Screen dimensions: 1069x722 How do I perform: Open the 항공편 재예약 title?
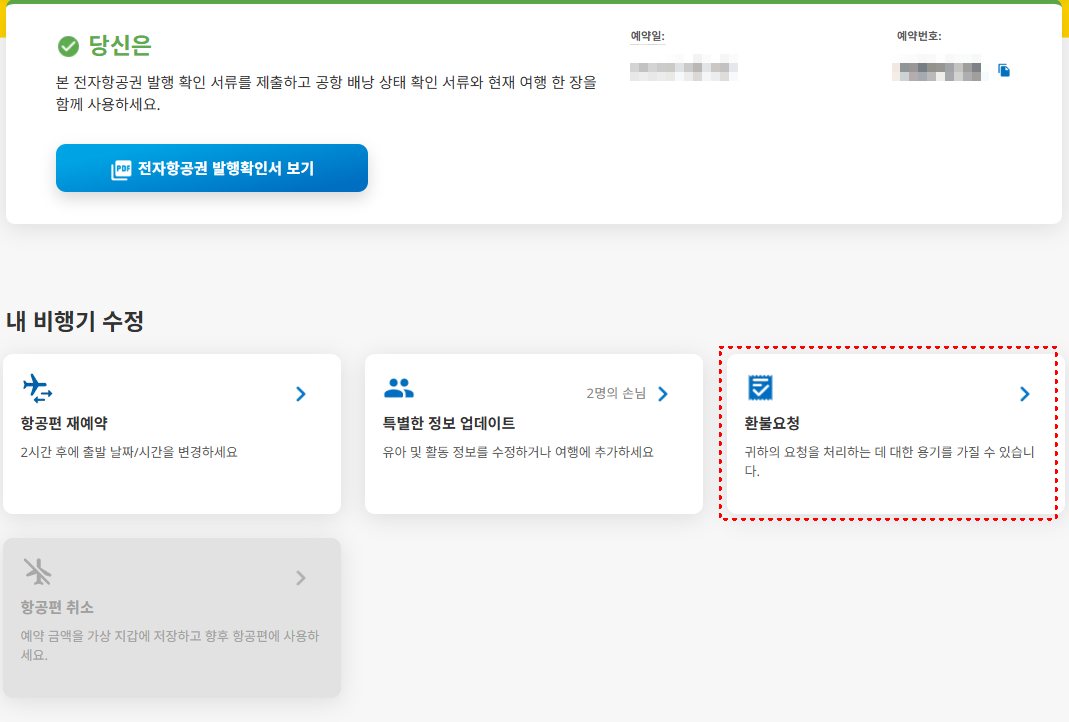pos(64,423)
